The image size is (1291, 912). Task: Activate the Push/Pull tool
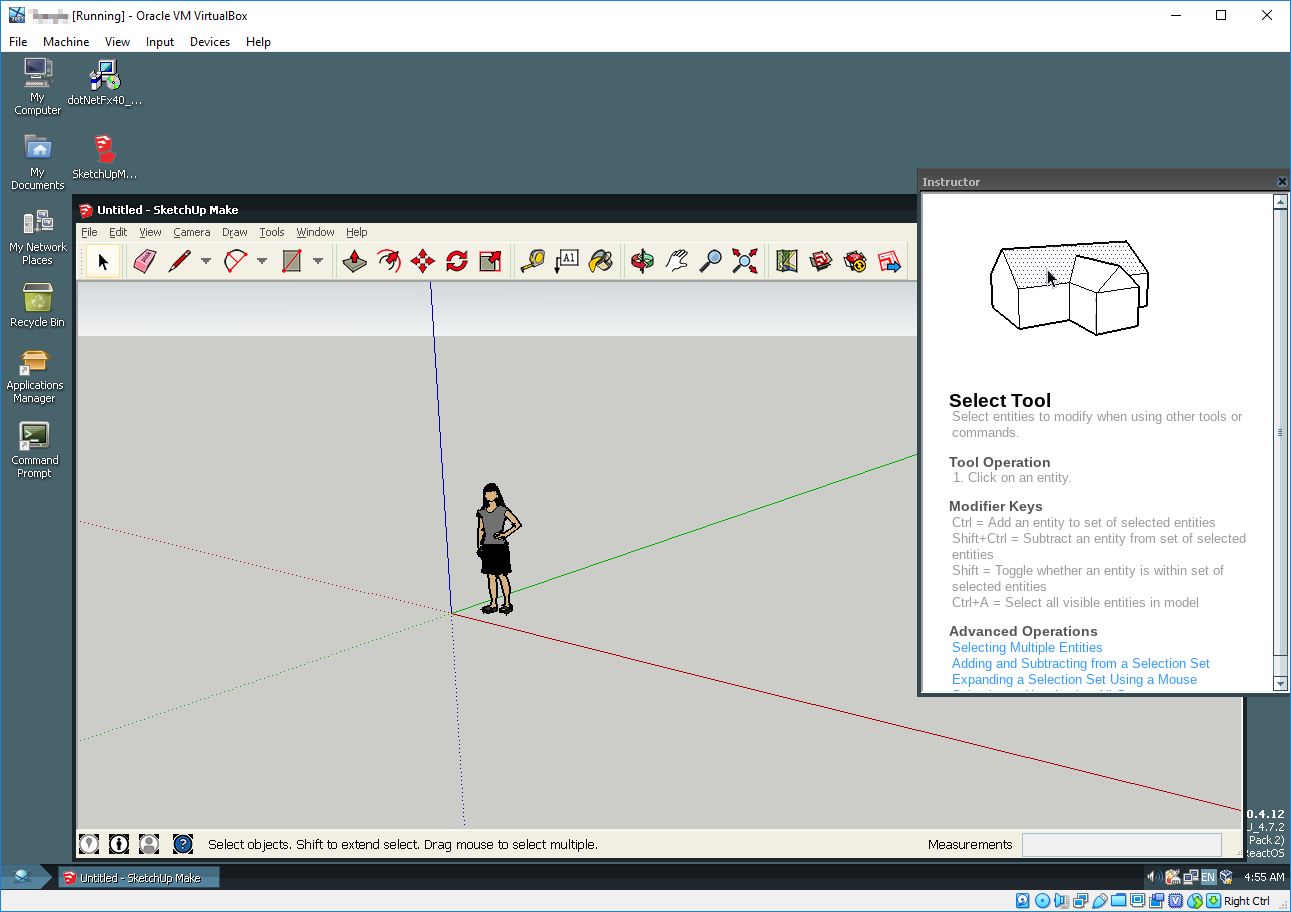click(354, 262)
